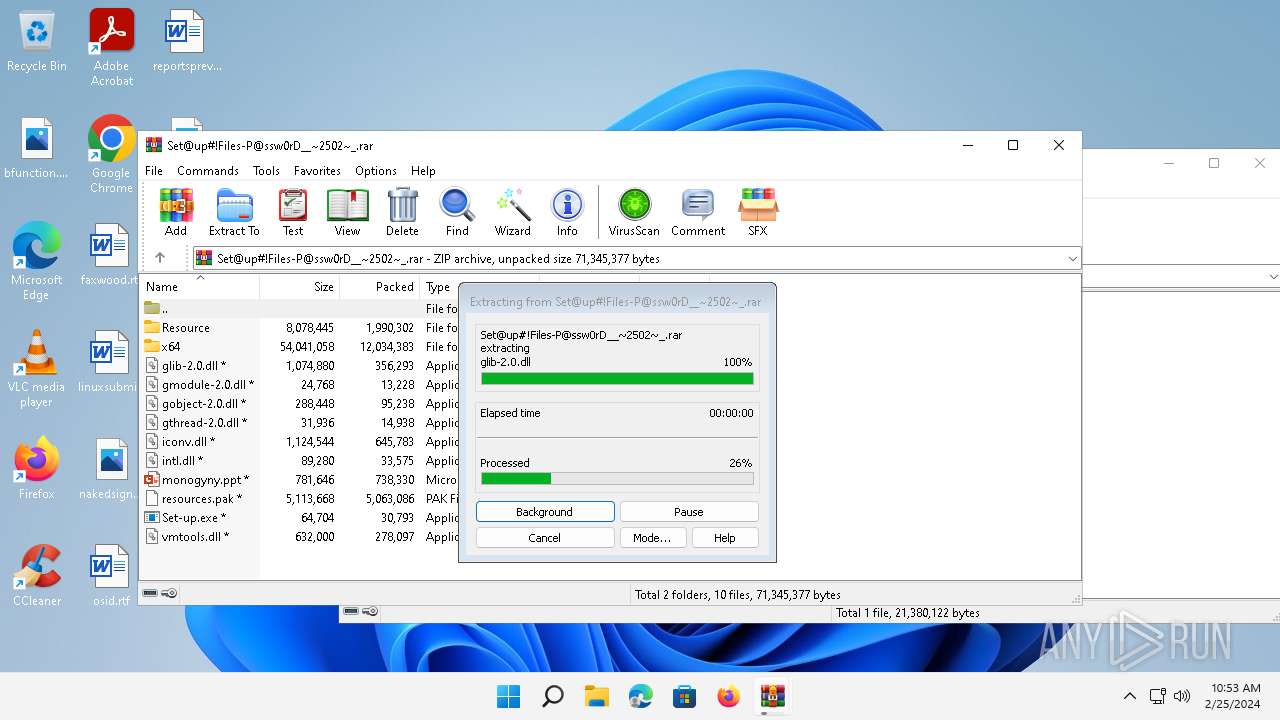The width and height of the screenshot is (1280, 720).
Task: Open the Tools menu
Action: coord(266,171)
